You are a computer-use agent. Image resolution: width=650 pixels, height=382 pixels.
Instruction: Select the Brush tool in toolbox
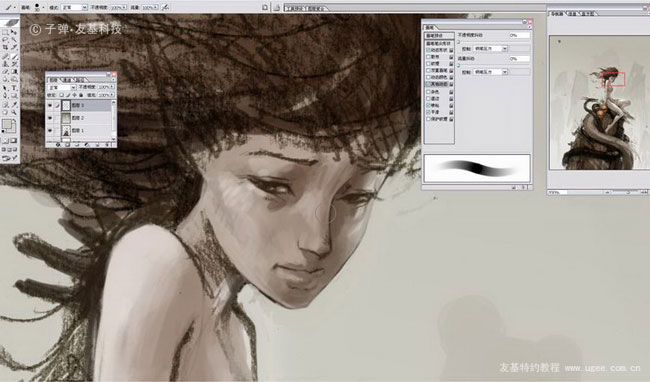click(14, 56)
